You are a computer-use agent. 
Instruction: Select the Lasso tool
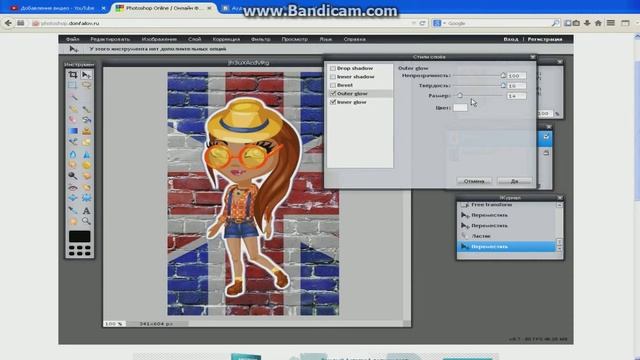point(86,85)
